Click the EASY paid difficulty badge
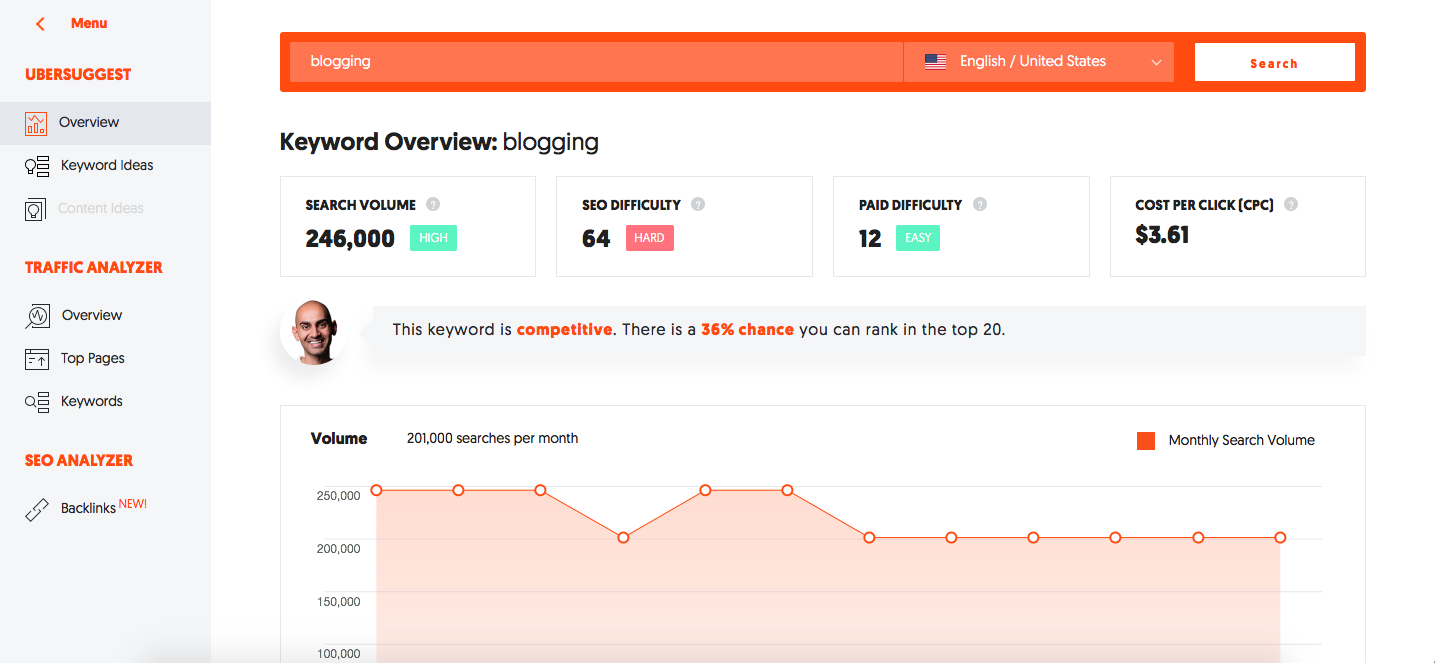This screenshot has width=1435, height=663. [x=918, y=238]
